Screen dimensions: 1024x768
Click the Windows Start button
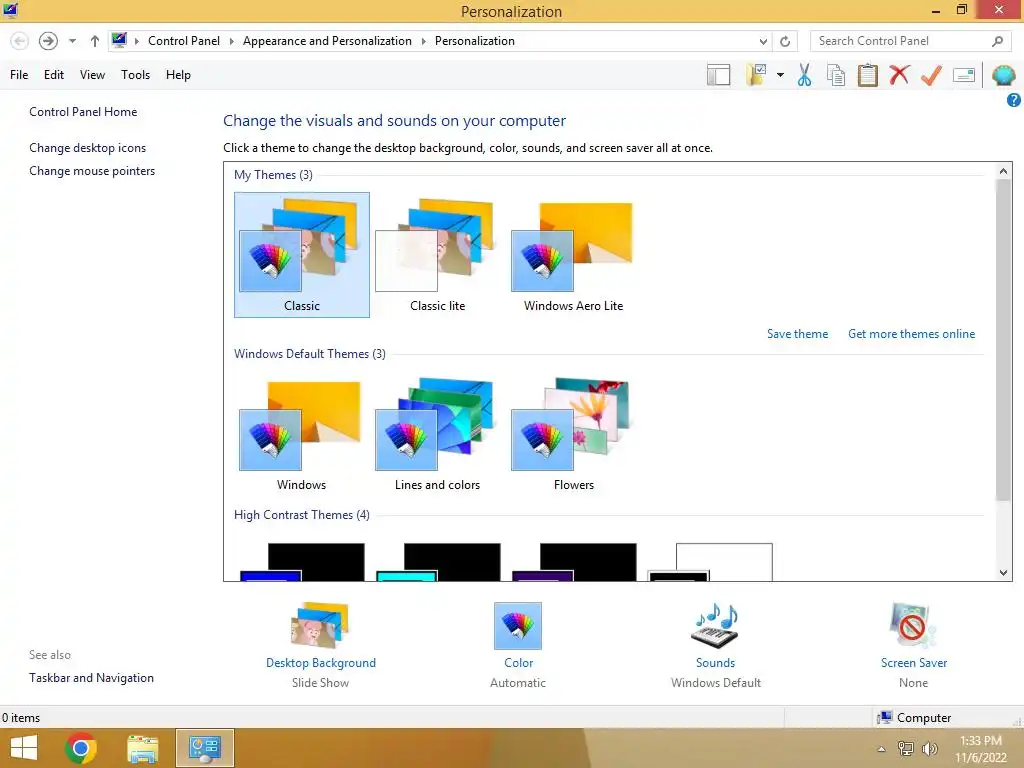24,748
